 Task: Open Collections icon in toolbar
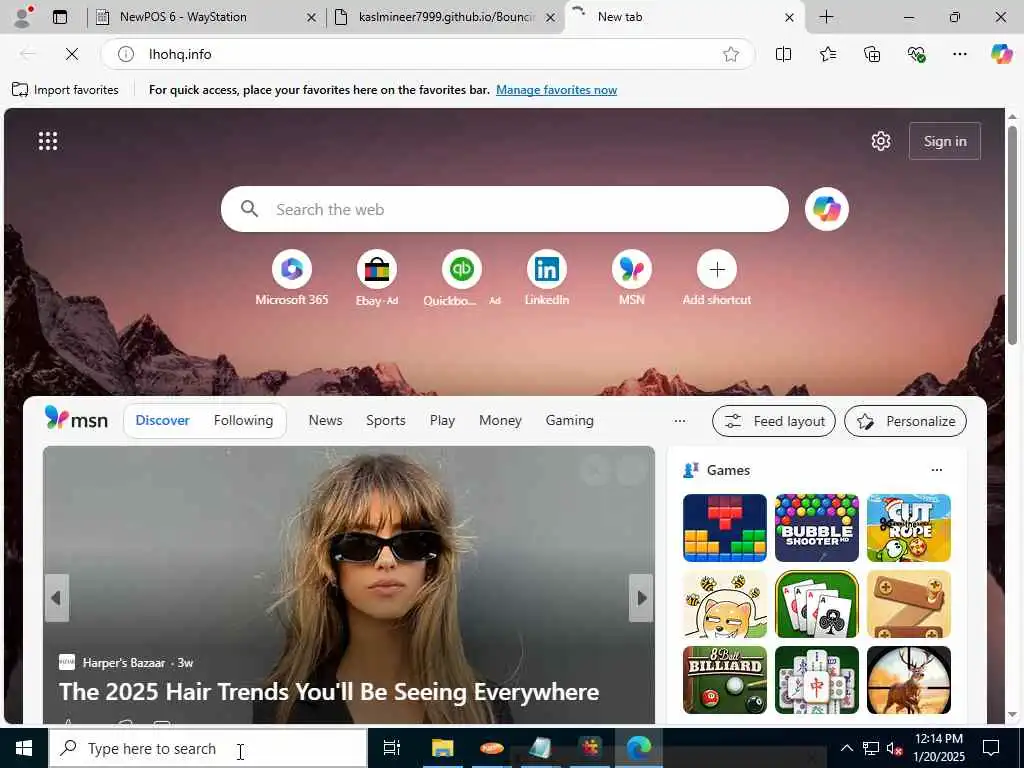[x=872, y=54]
